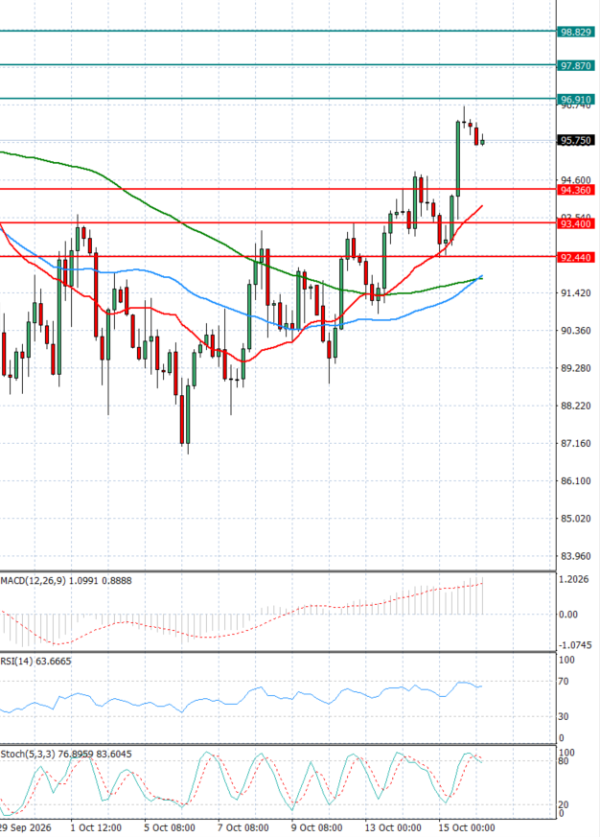Click the RSI 70 scale level

coord(563,682)
